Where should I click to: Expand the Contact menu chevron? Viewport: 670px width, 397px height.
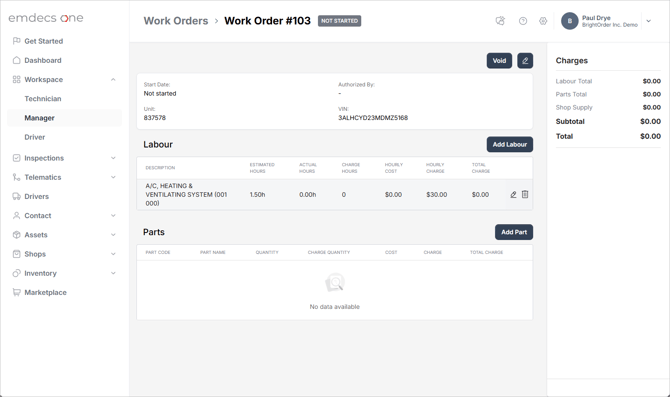[113, 216]
